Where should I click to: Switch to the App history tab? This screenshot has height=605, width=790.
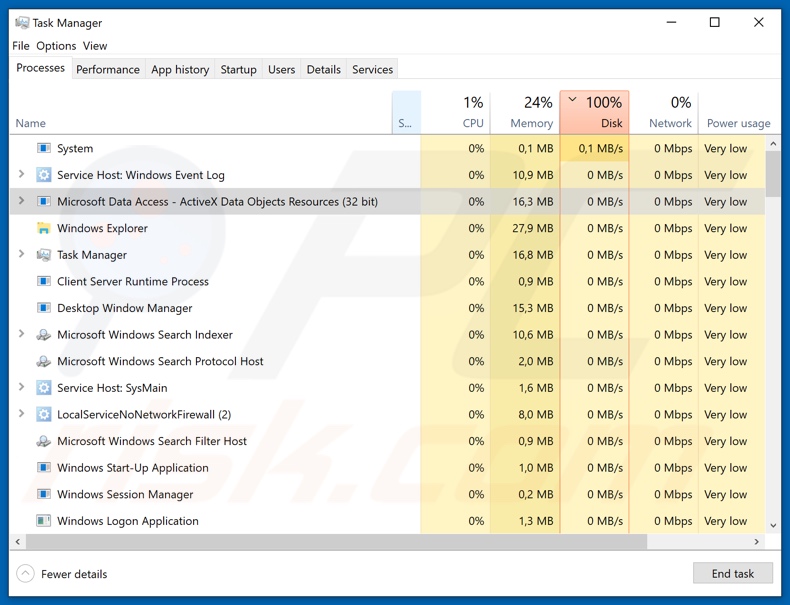tap(180, 70)
